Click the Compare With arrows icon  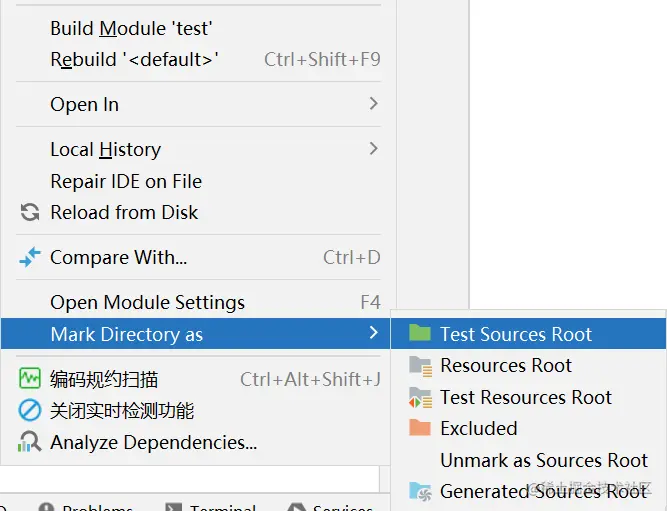30,258
